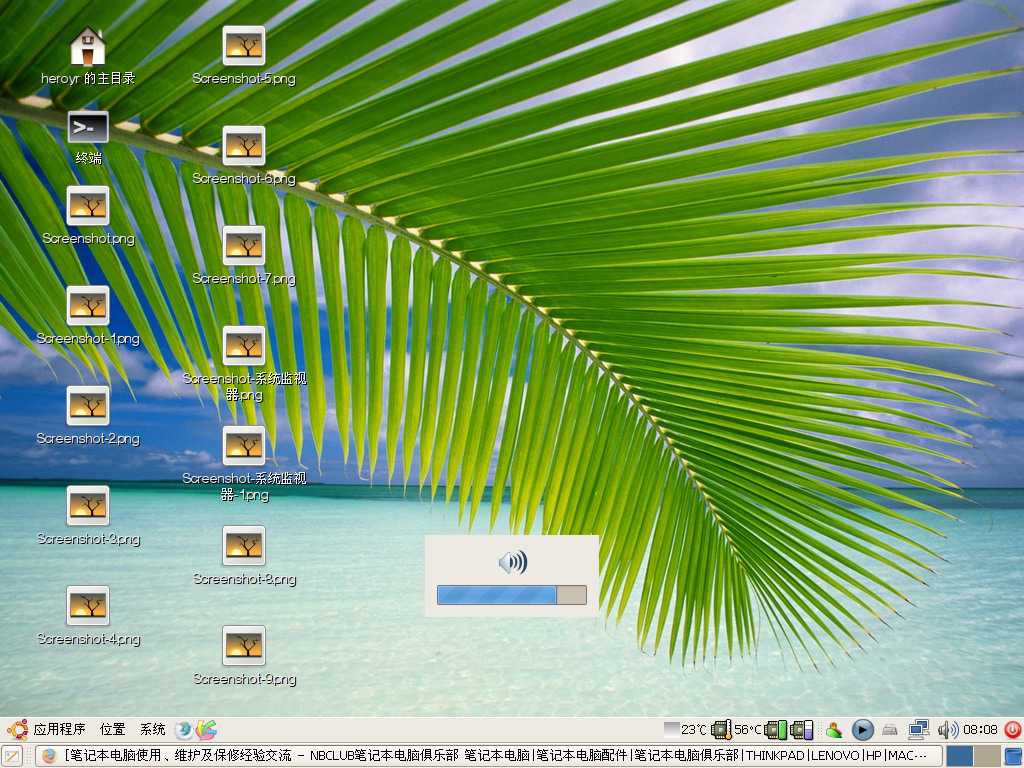
Task: Select the Screenshot-5.png desktop file
Action: (244, 47)
